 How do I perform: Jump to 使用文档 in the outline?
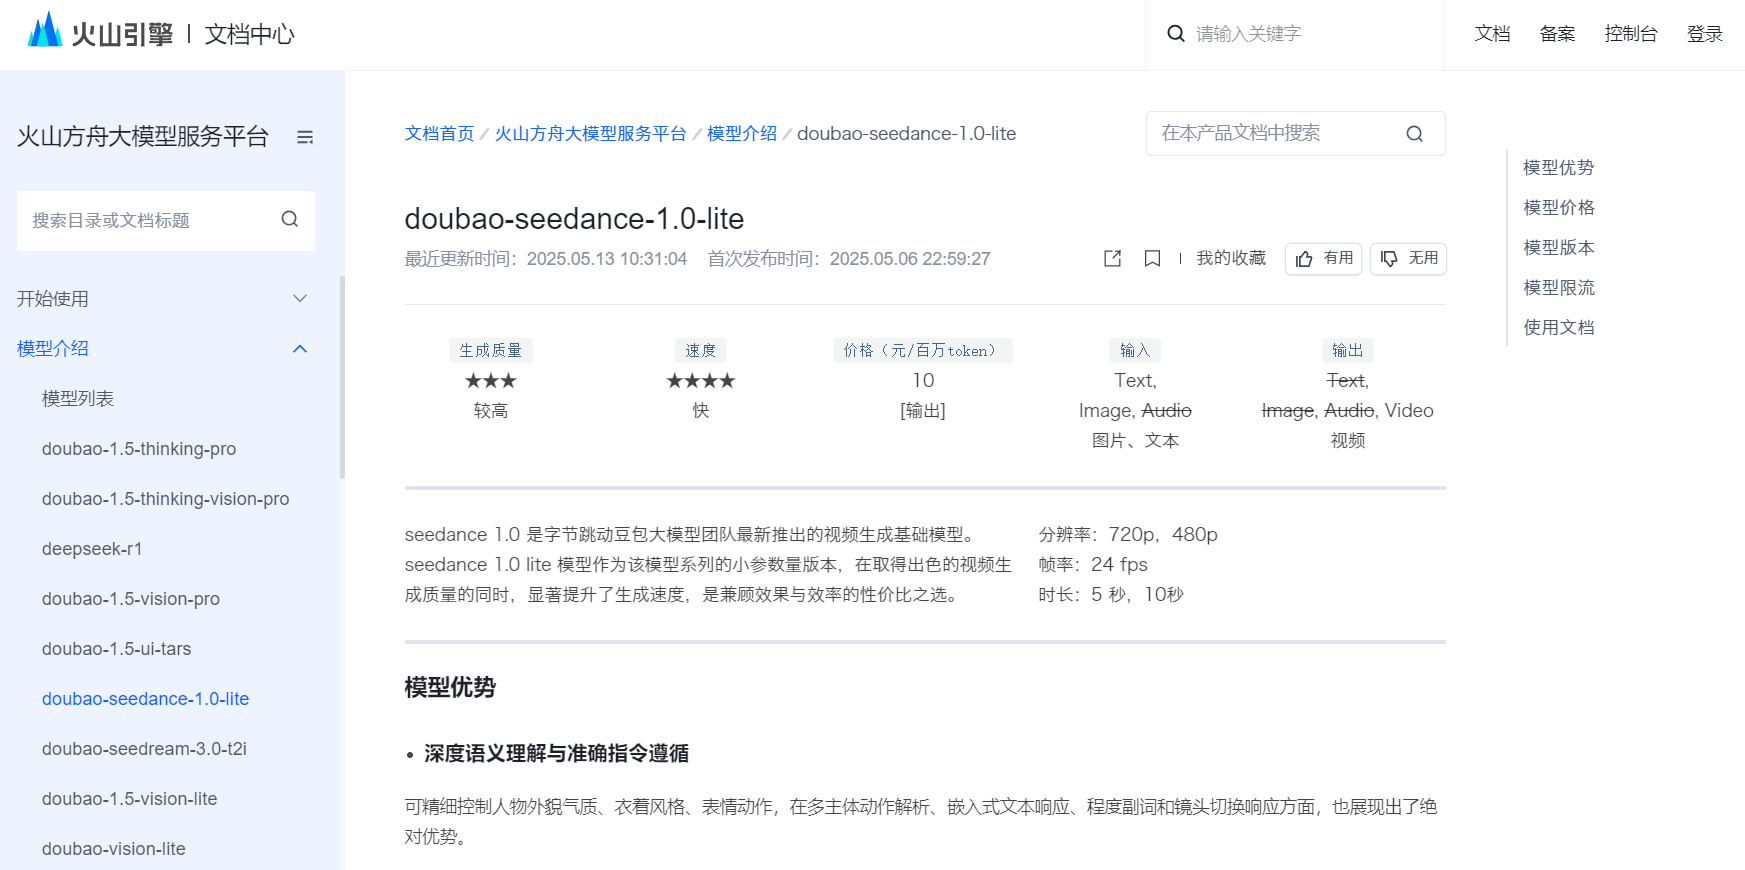tap(1558, 327)
